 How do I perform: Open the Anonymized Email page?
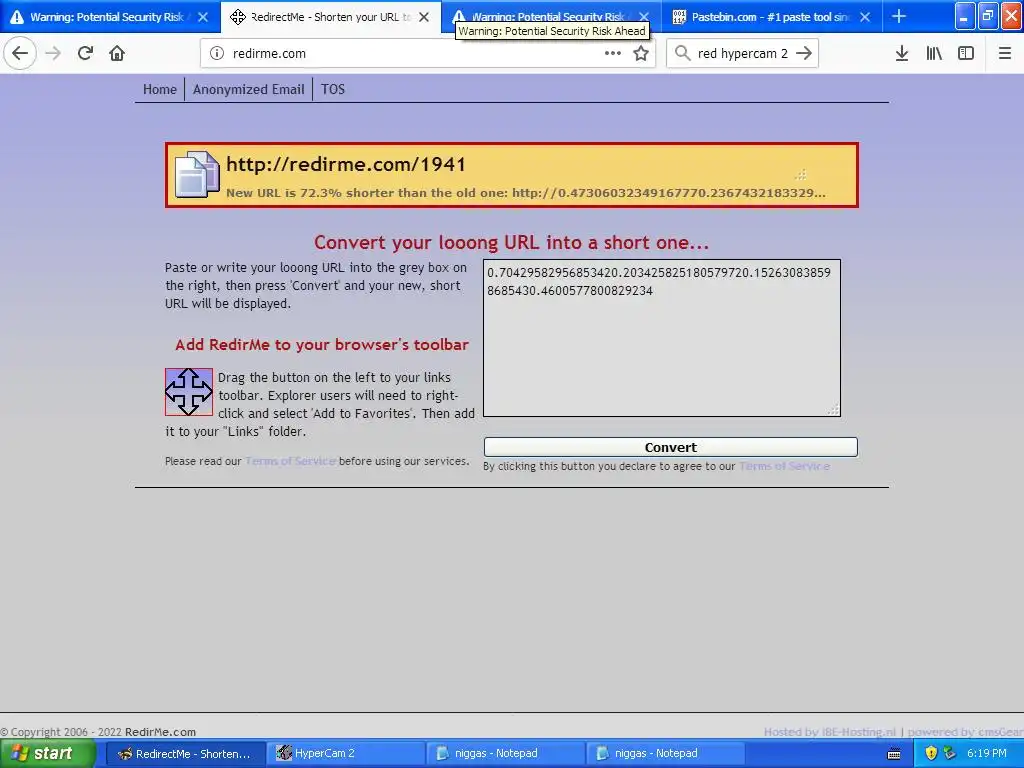249,89
